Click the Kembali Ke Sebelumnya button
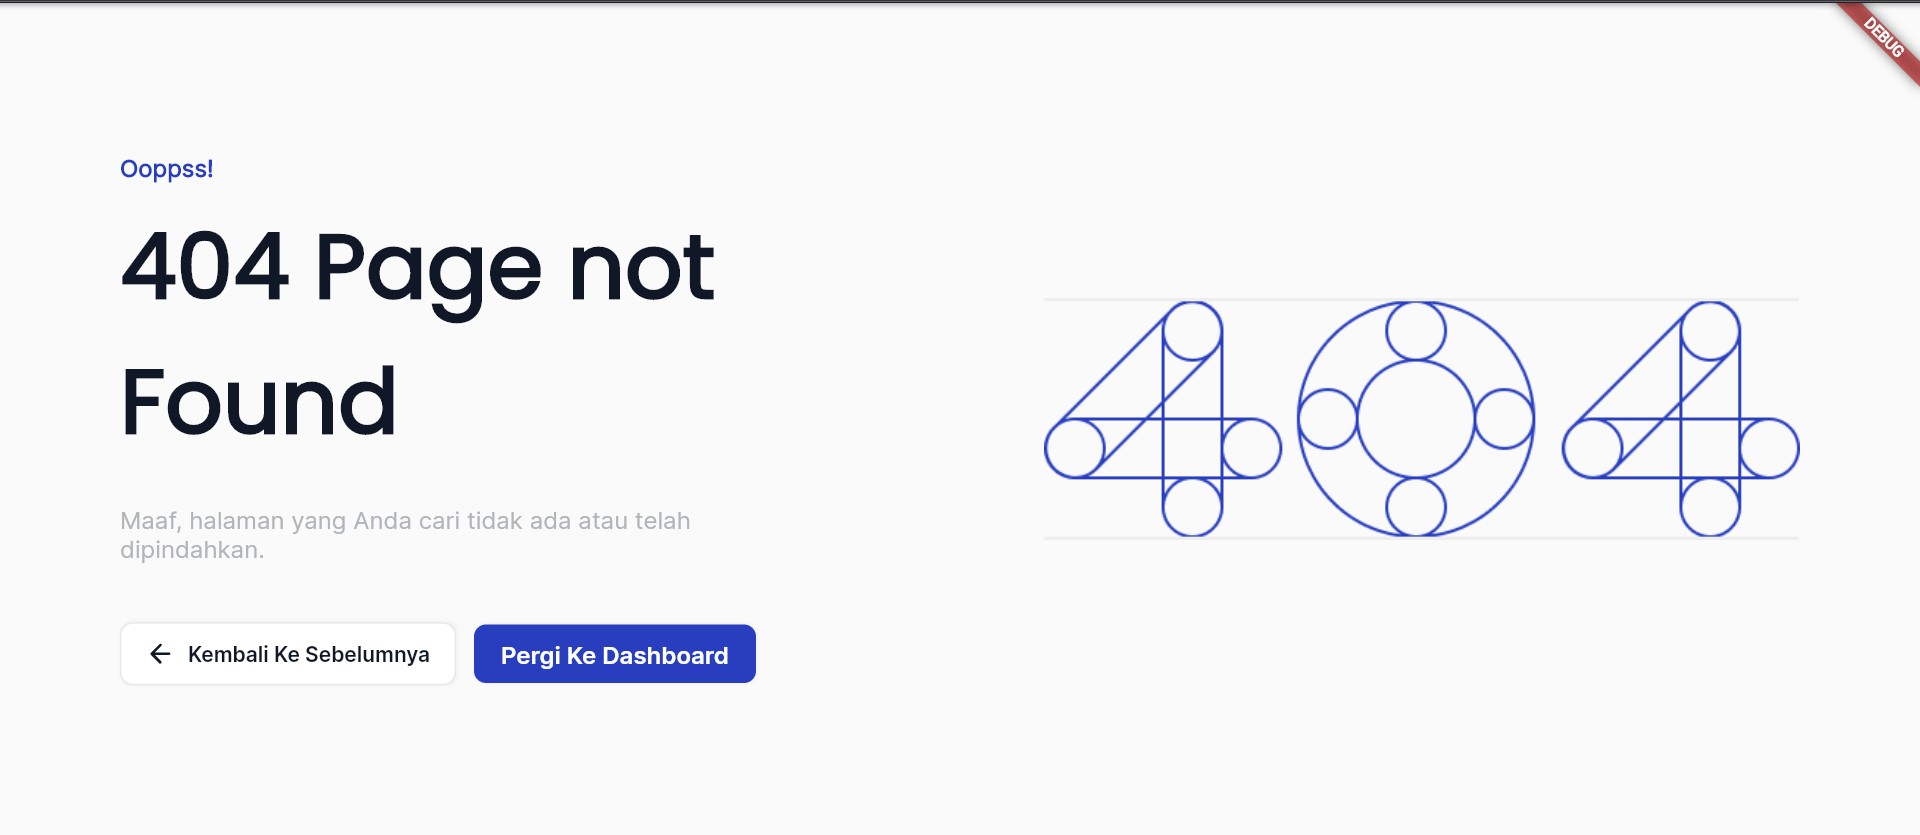1920x835 pixels. [x=288, y=654]
